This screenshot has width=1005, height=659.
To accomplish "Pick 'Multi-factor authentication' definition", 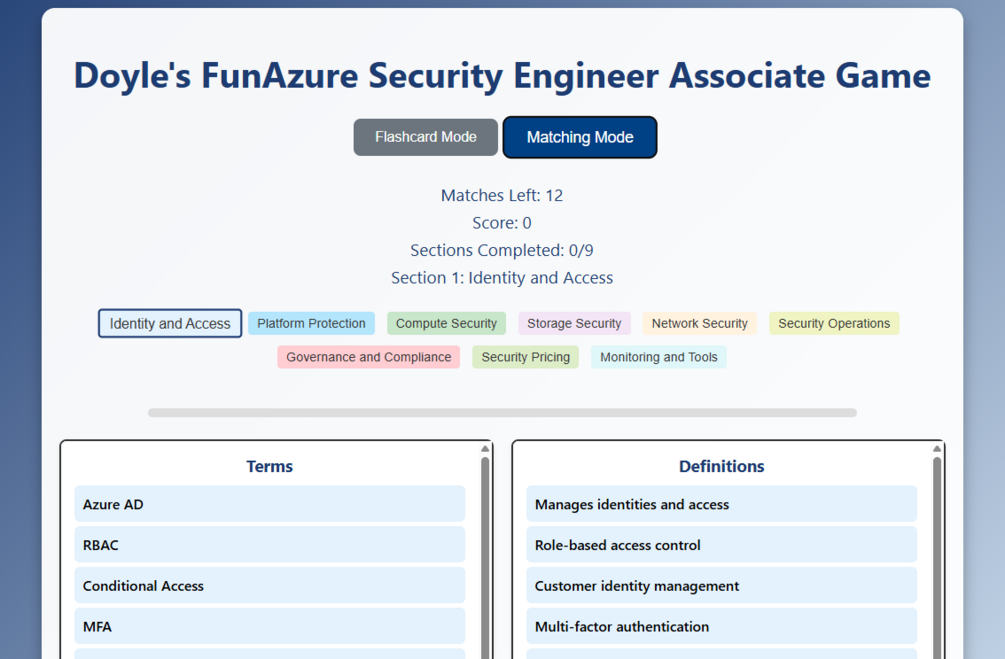I will [x=722, y=626].
